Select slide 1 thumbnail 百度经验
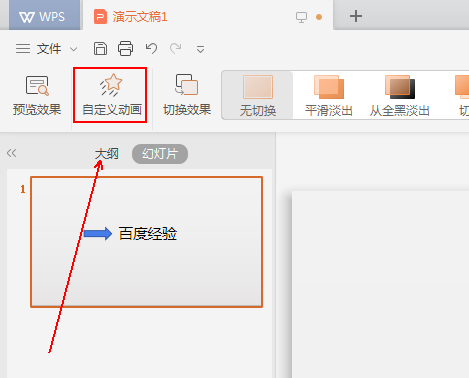The image size is (469, 378). 147,242
